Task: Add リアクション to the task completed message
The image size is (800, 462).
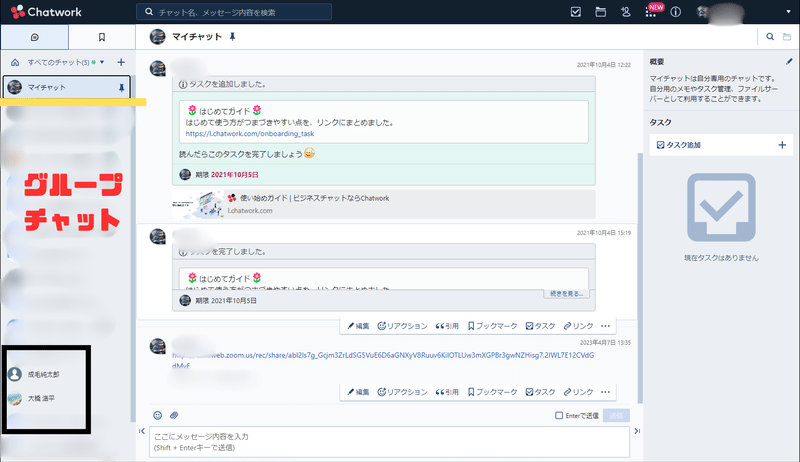Action: pos(402,326)
